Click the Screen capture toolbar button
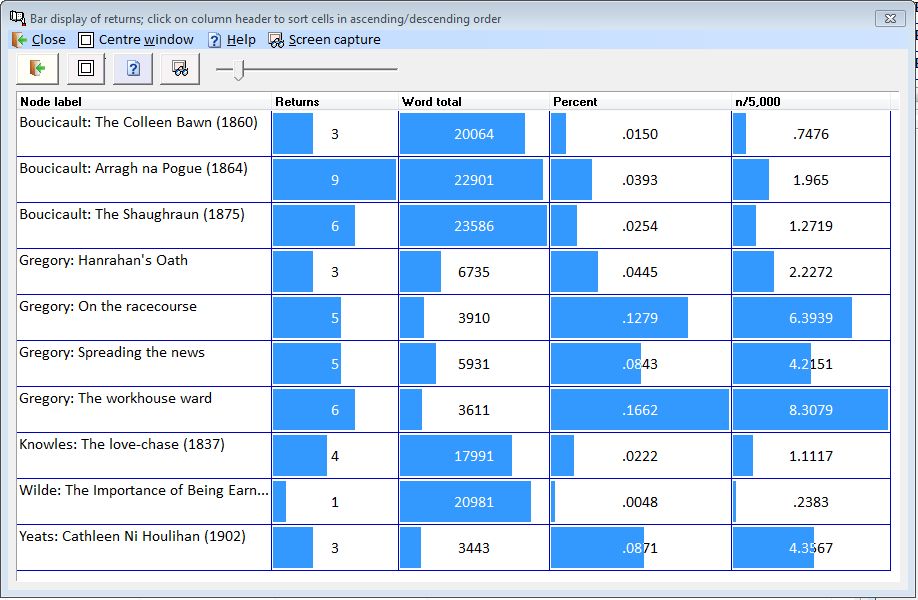 pyautogui.click(x=180, y=69)
